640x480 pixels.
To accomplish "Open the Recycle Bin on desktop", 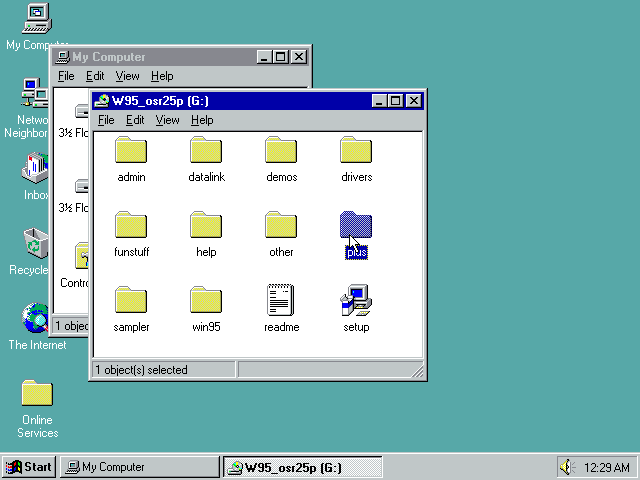I will 36,243.
